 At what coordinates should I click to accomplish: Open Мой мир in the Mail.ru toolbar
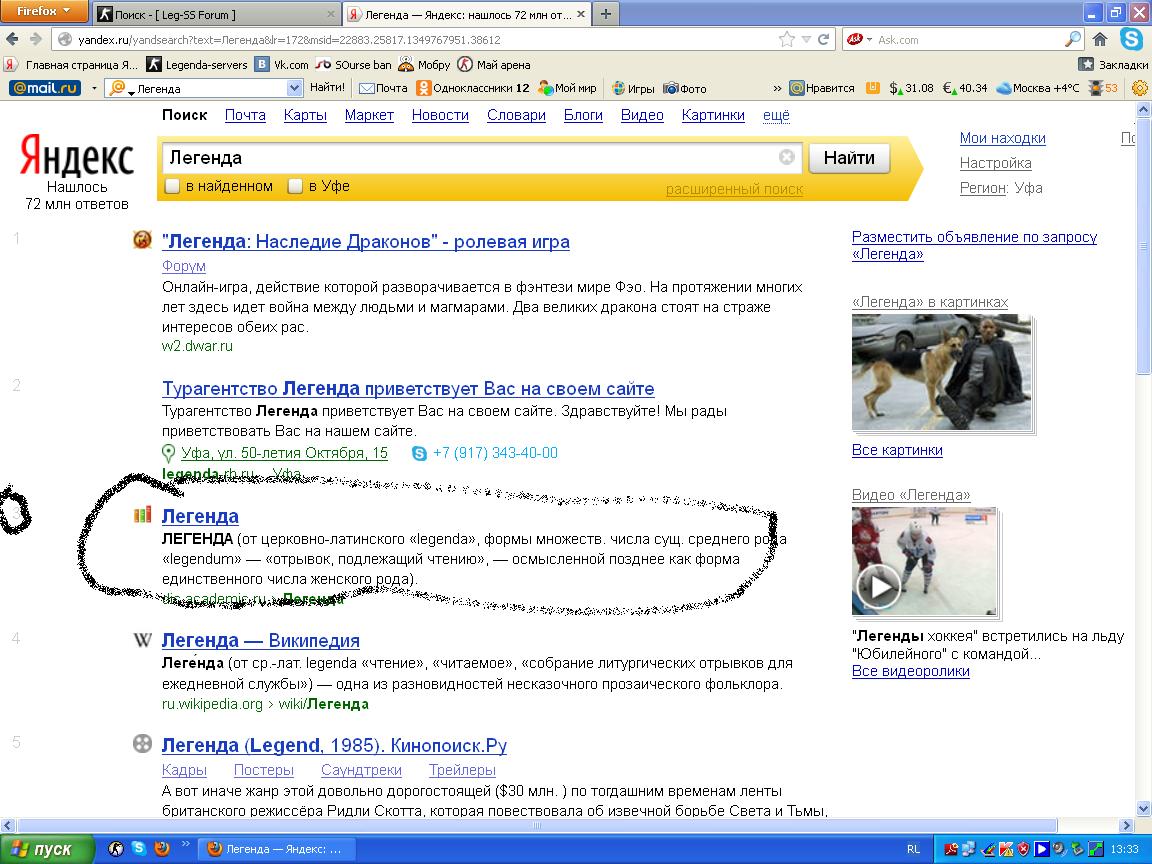click(567, 88)
